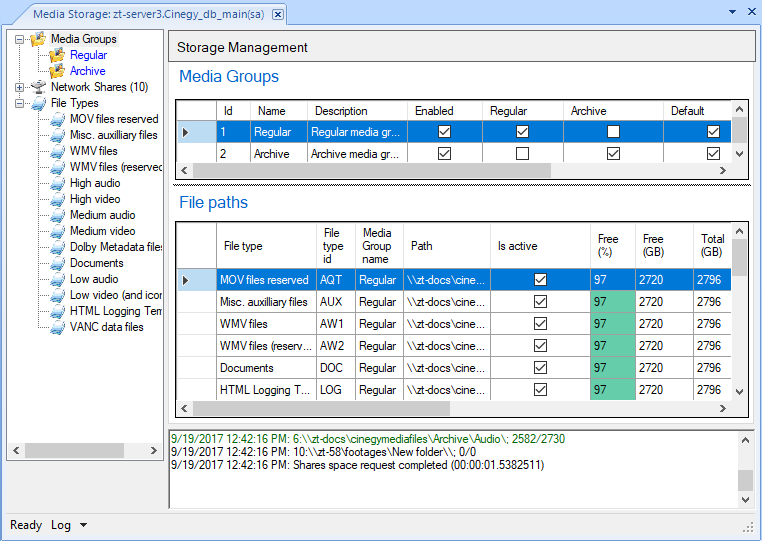The width and height of the screenshot is (762, 541).
Task: Toggle Default checkbox in Regular group row
Action: (x=713, y=132)
